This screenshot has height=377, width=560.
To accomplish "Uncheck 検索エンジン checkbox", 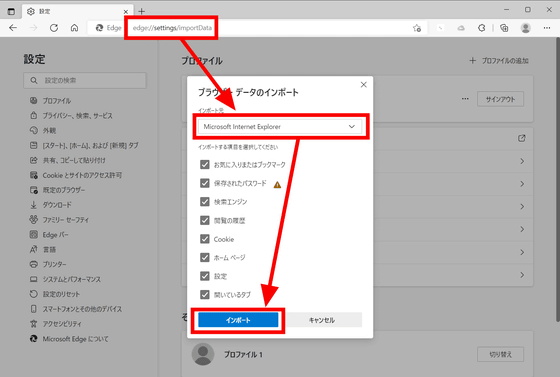I will pos(205,202).
